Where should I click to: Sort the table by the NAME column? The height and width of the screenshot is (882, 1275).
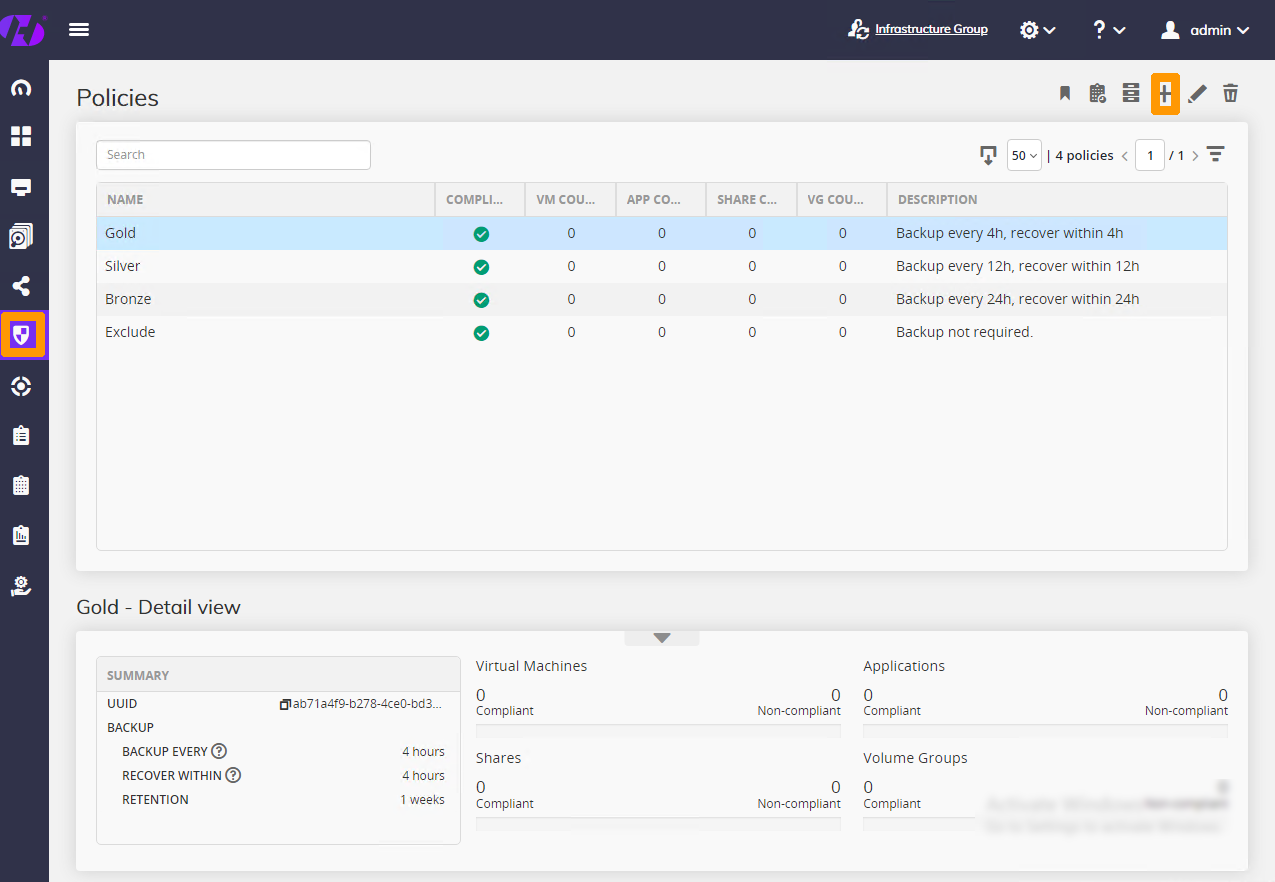[x=126, y=200]
